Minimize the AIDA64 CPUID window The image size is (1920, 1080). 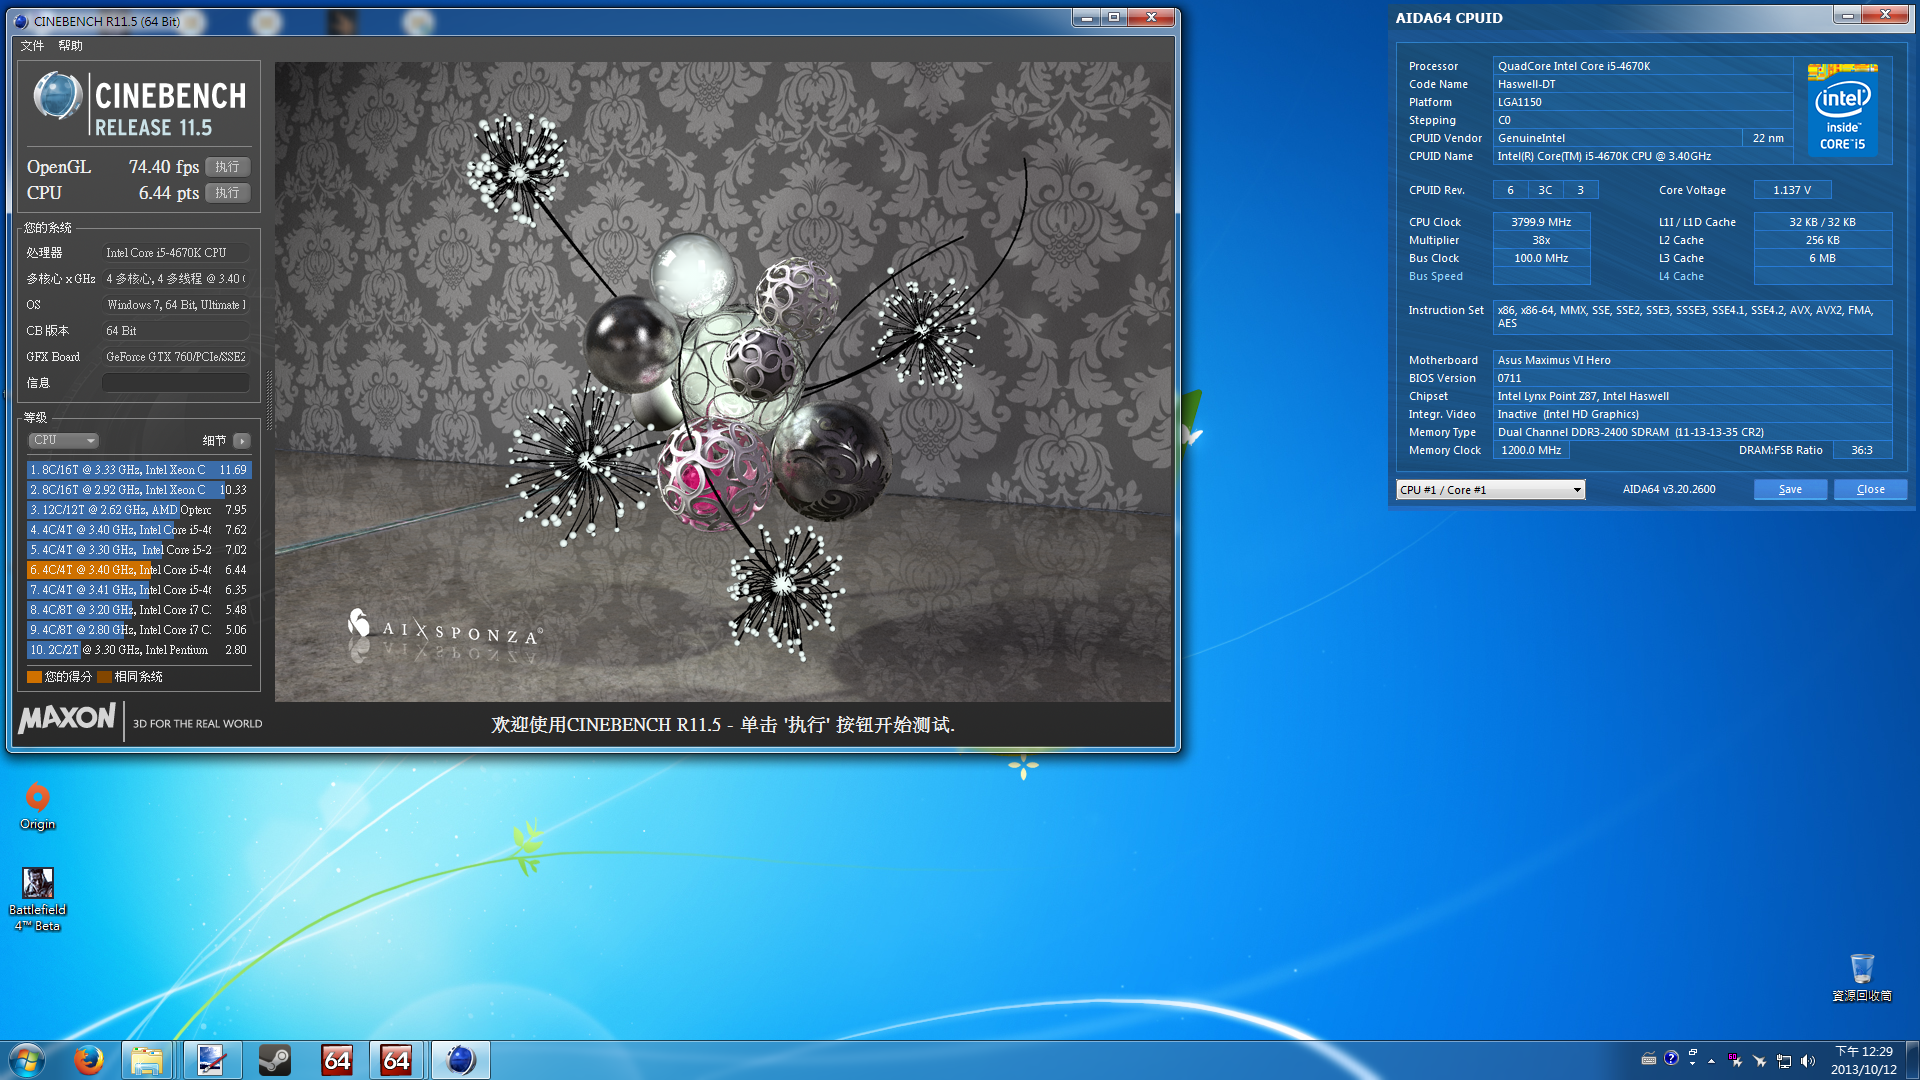1848,15
